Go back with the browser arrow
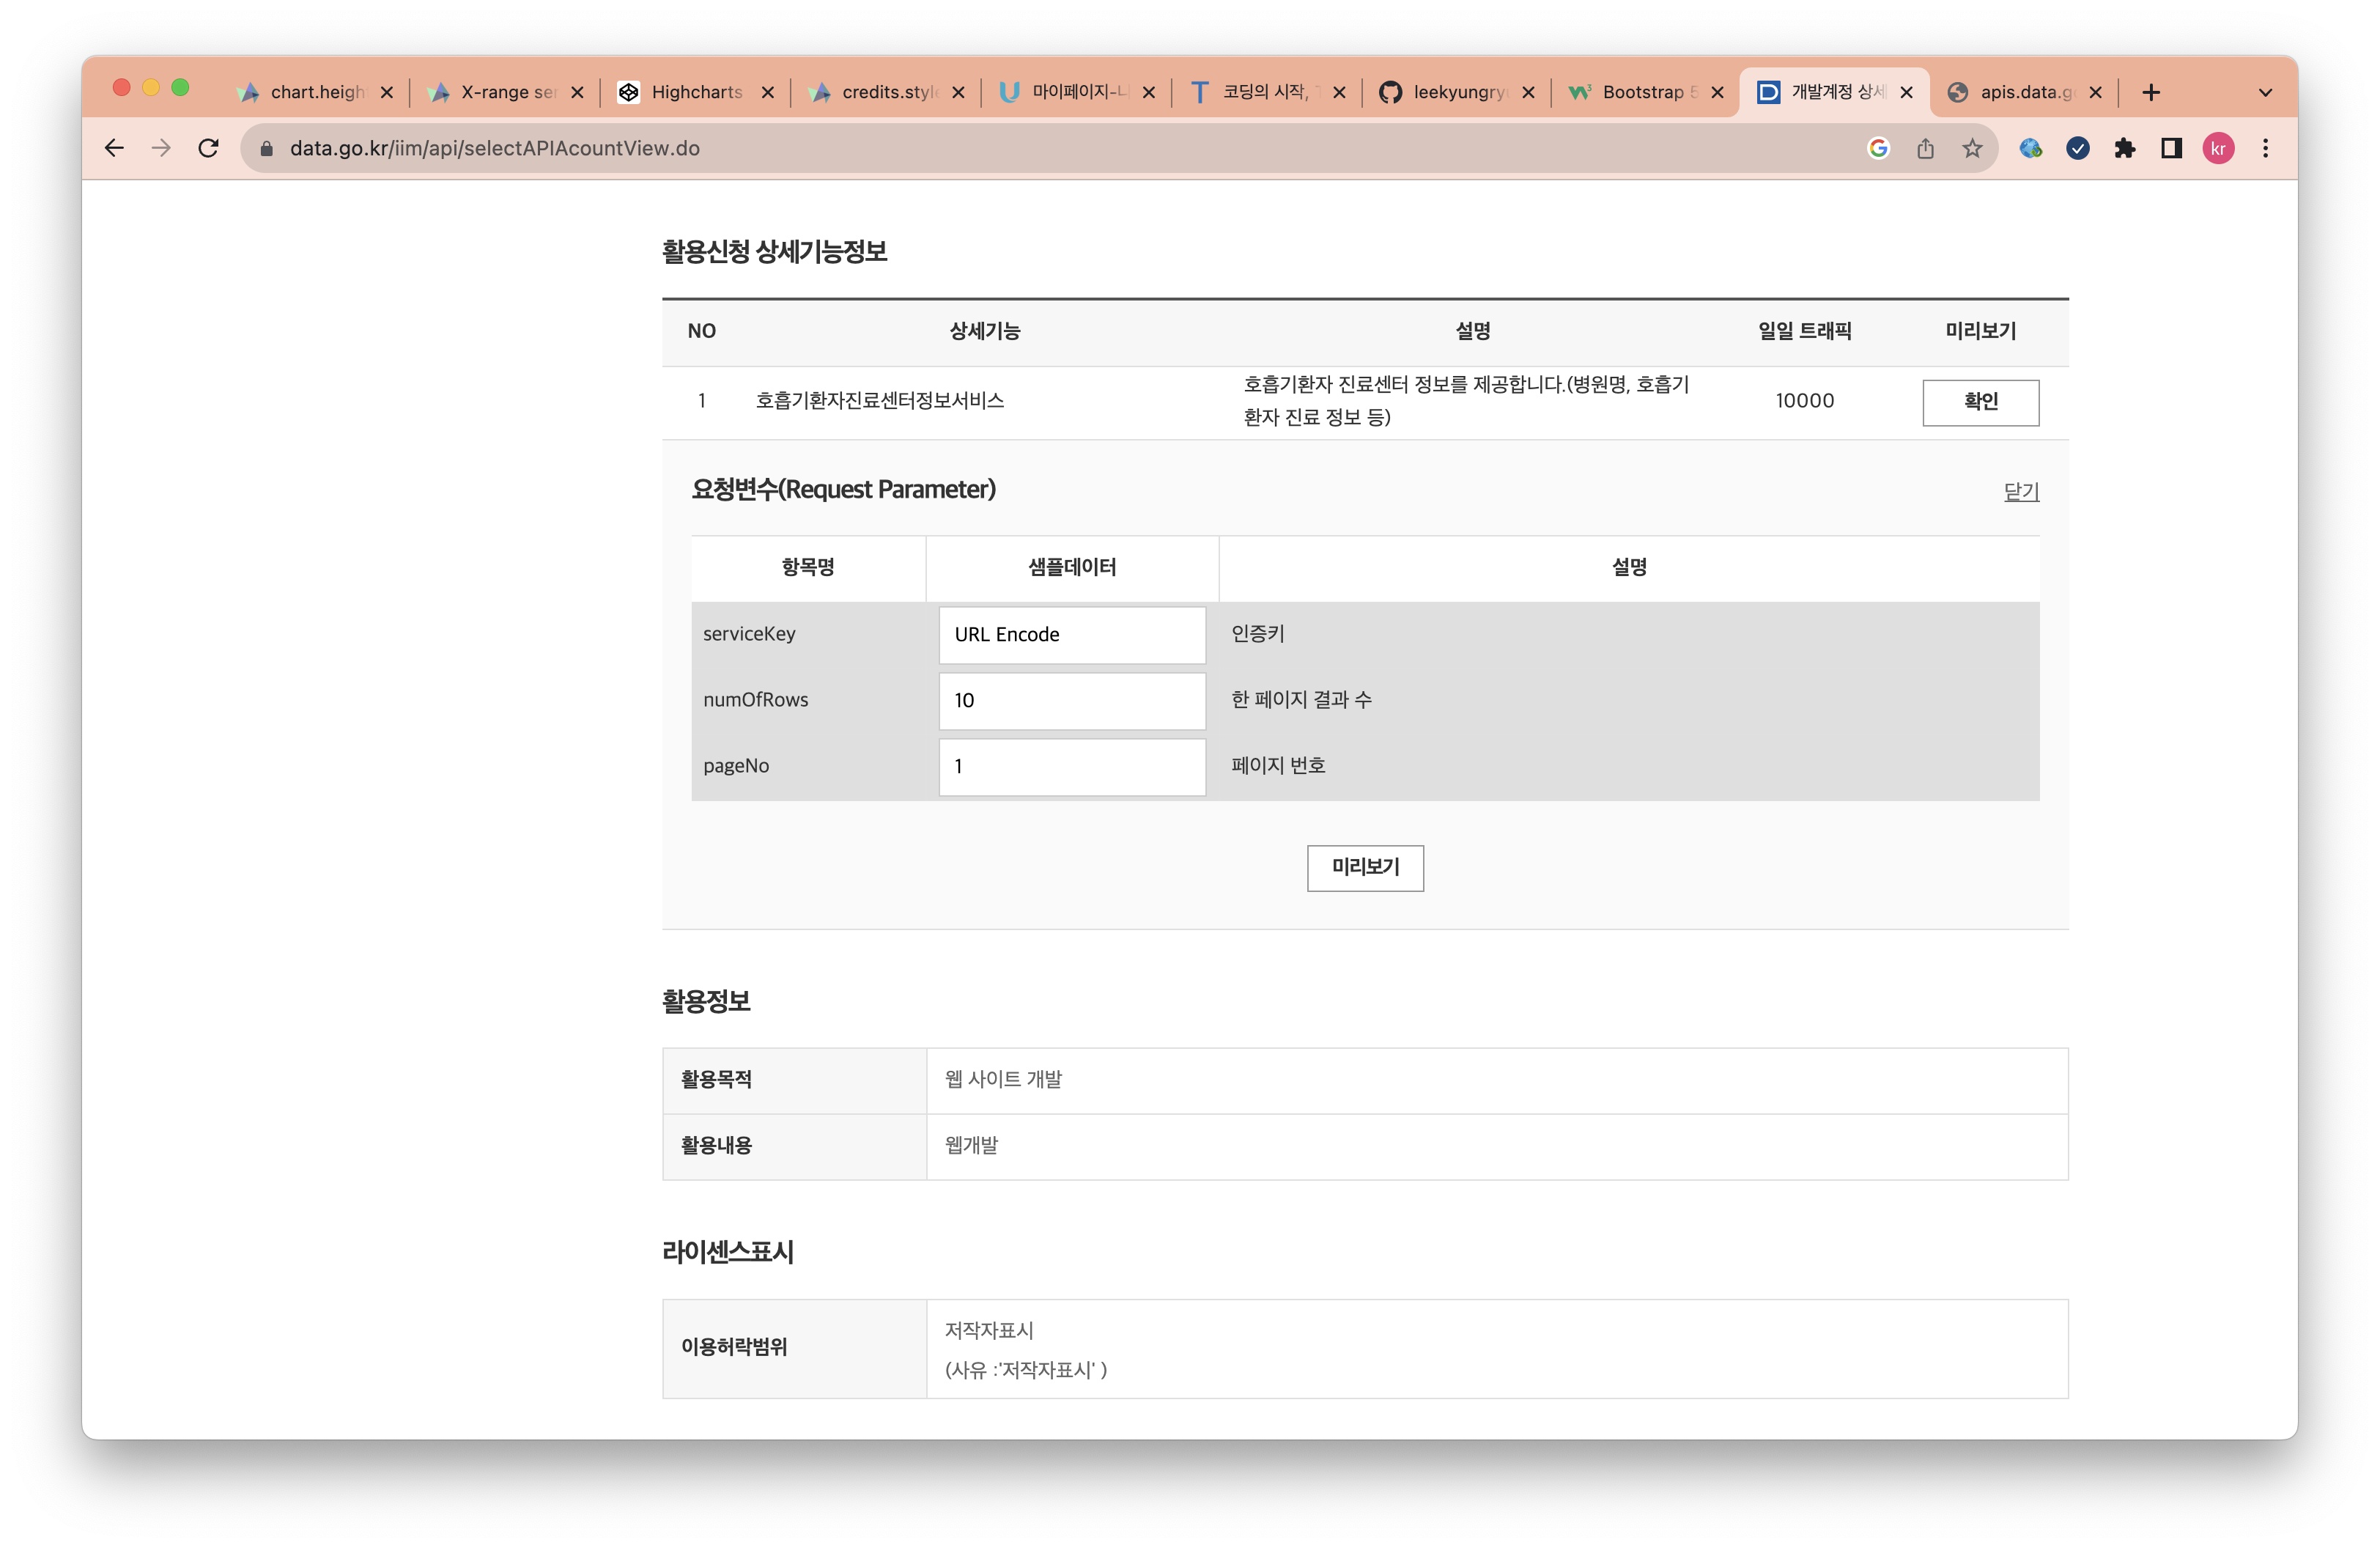The width and height of the screenshot is (2380, 1548). (114, 148)
